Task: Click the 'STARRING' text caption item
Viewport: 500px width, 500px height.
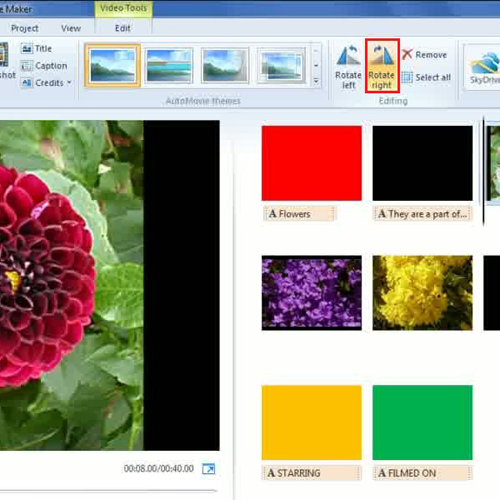Action: click(312, 473)
